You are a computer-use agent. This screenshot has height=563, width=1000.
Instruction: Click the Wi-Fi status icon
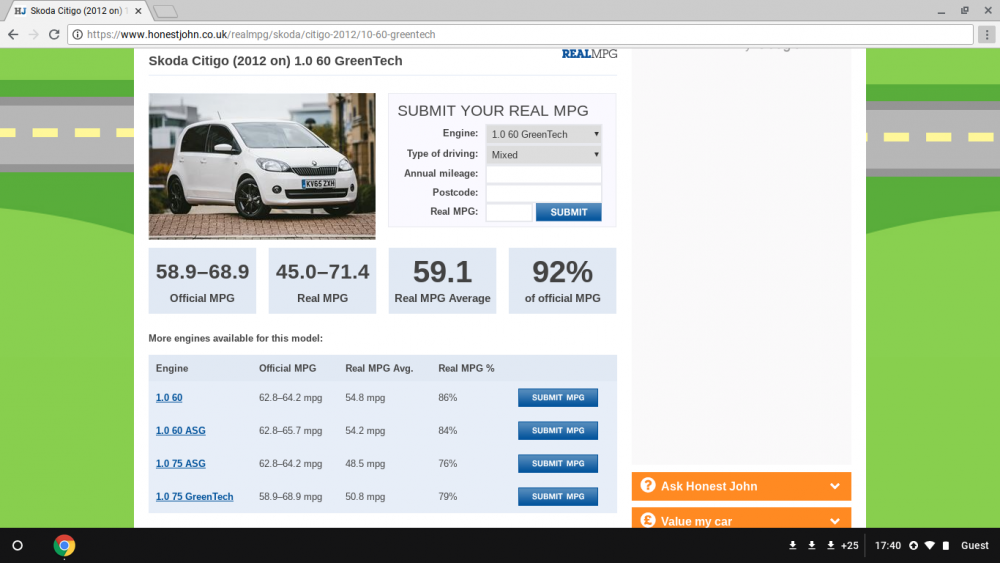(x=930, y=545)
